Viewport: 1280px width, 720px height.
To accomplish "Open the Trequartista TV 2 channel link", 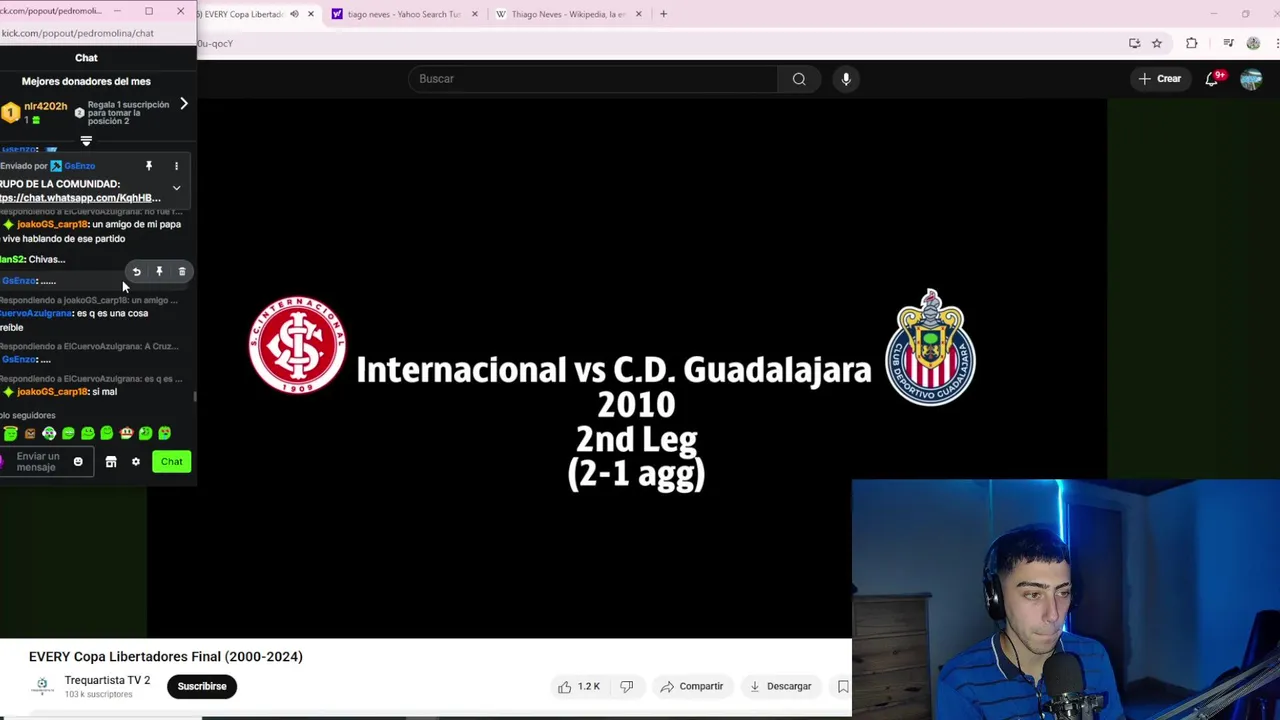I will [107, 680].
